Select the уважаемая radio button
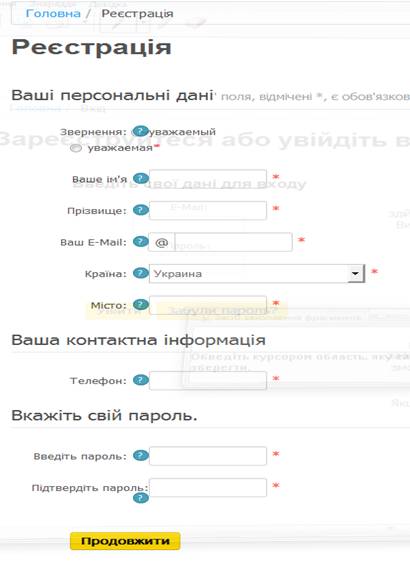 coord(76,148)
